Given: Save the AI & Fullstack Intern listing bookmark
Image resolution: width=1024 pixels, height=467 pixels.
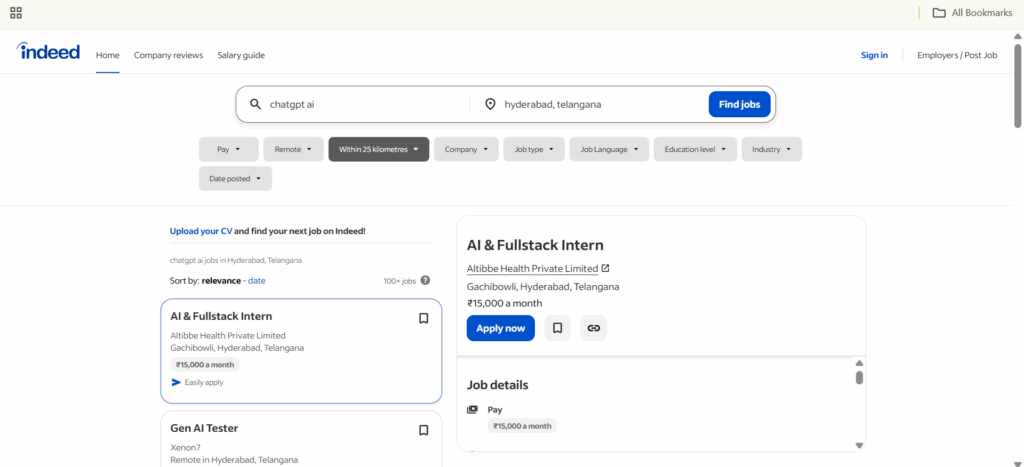Looking at the screenshot, I should click(x=423, y=318).
